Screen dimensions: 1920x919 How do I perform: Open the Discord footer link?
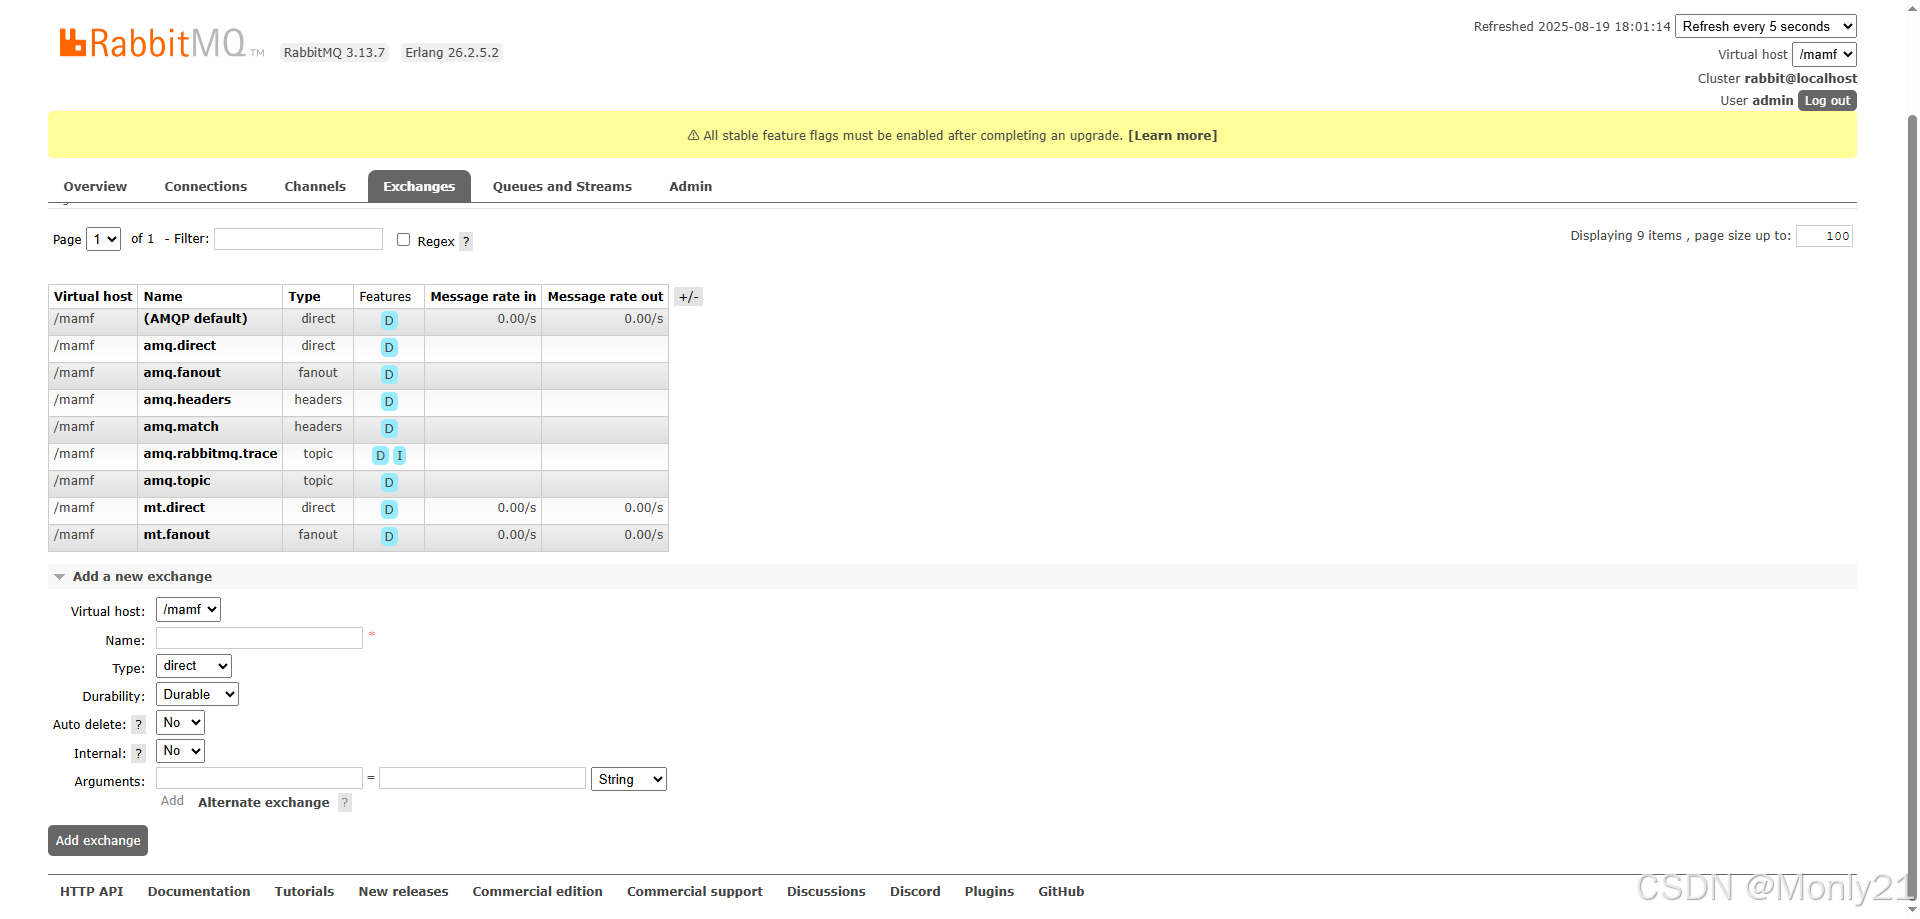coord(915,892)
